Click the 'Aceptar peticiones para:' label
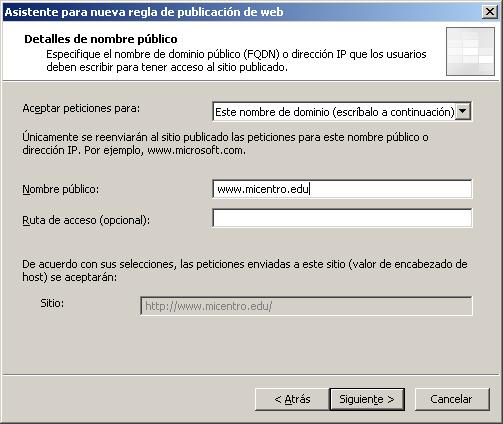503x424 pixels. click(x=81, y=109)
